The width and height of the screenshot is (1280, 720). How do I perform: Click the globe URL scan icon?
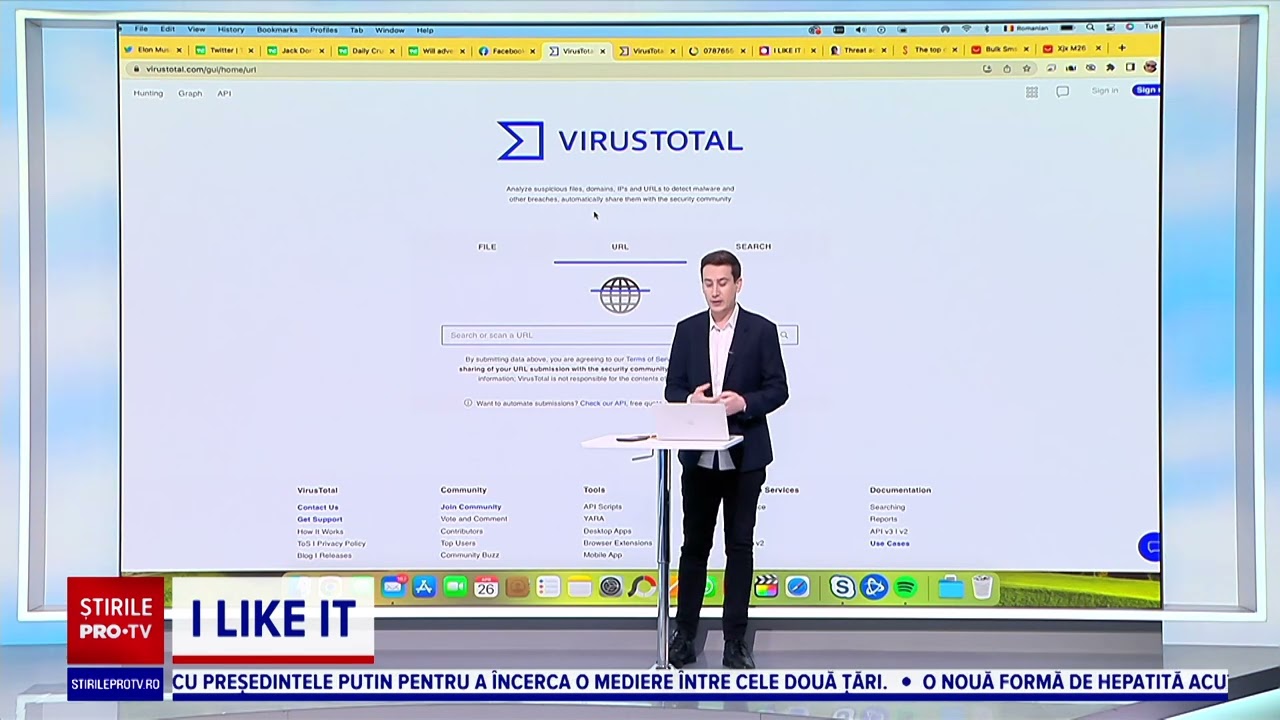pyautogui.click(x=620, y=295)
